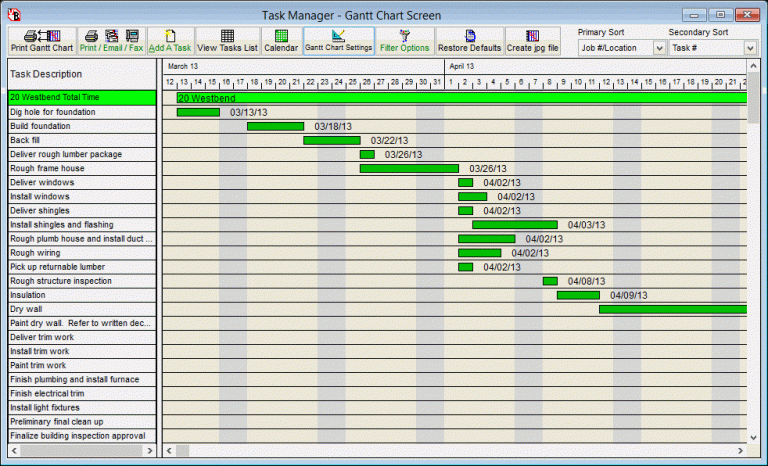Select the Dig hole for foundation task

(x=82, y=112)
